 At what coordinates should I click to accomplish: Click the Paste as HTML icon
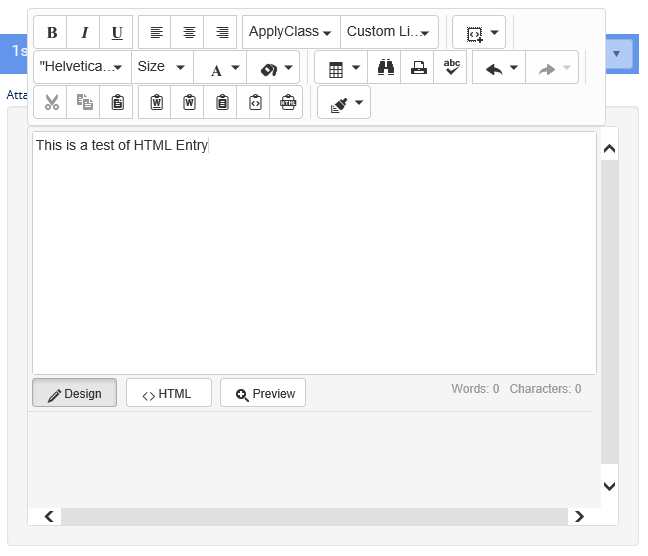(x=255, y=102)
